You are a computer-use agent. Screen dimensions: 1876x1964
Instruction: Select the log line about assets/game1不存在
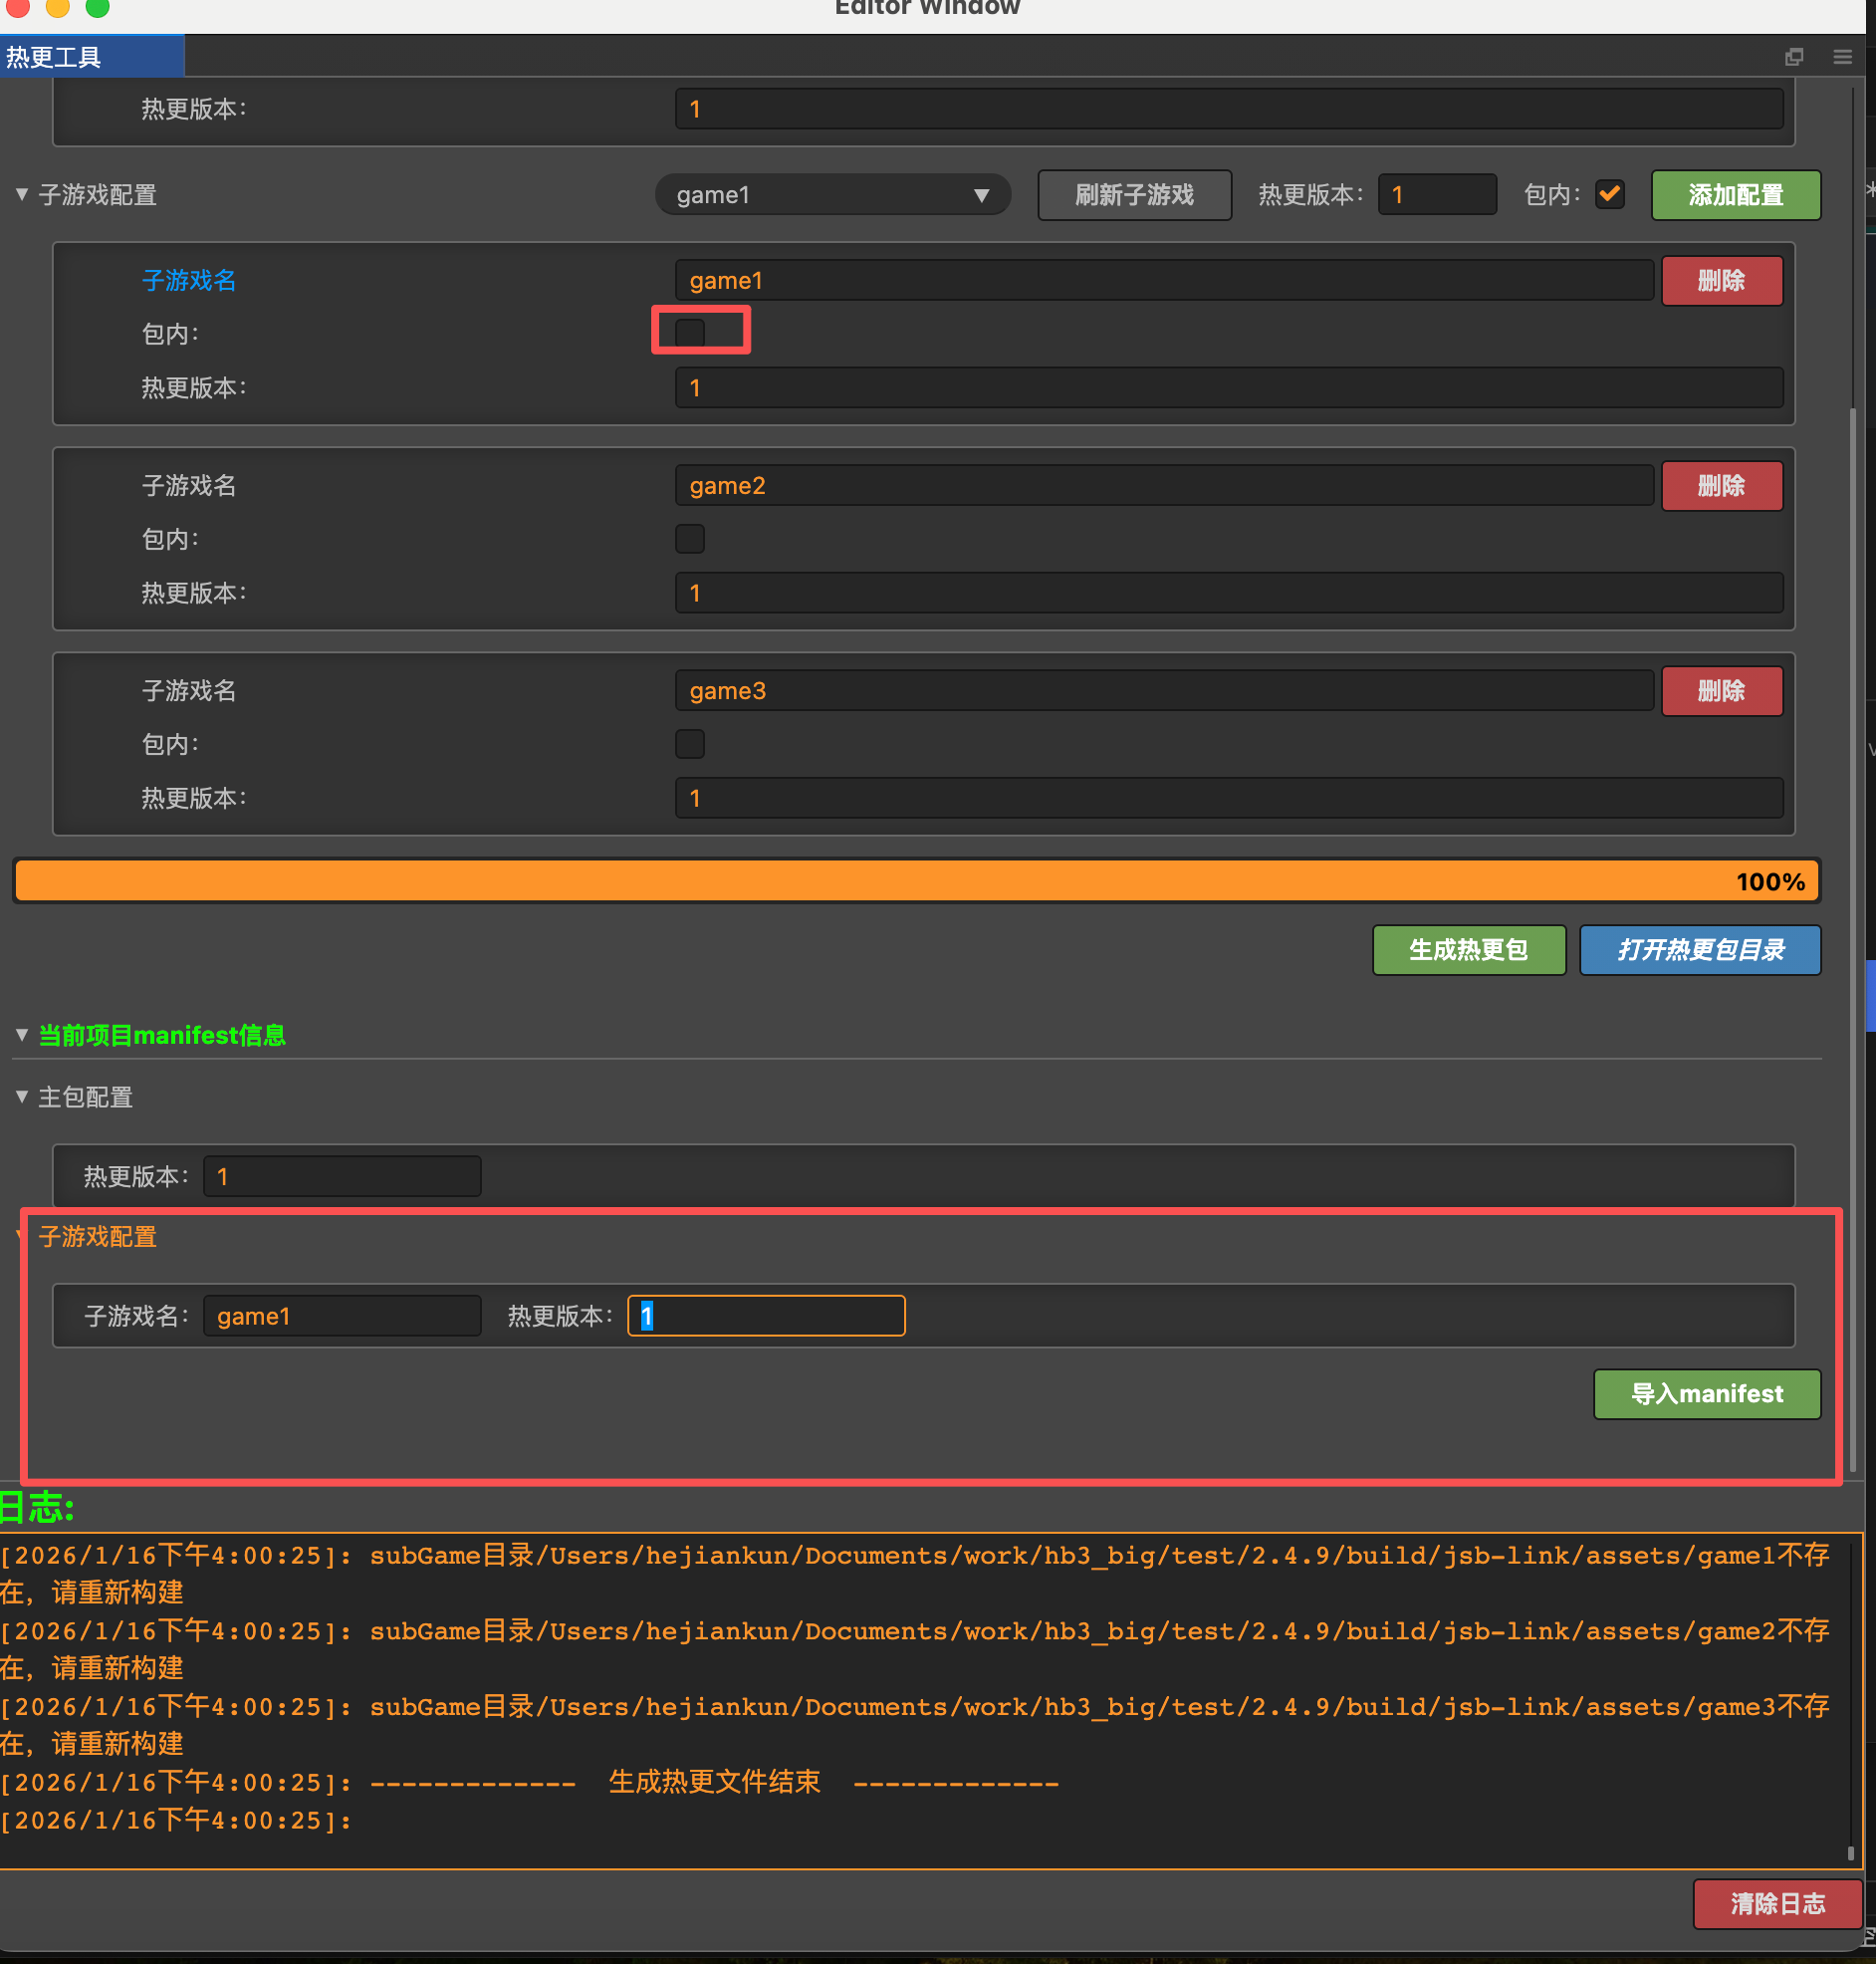[915, 1574]
